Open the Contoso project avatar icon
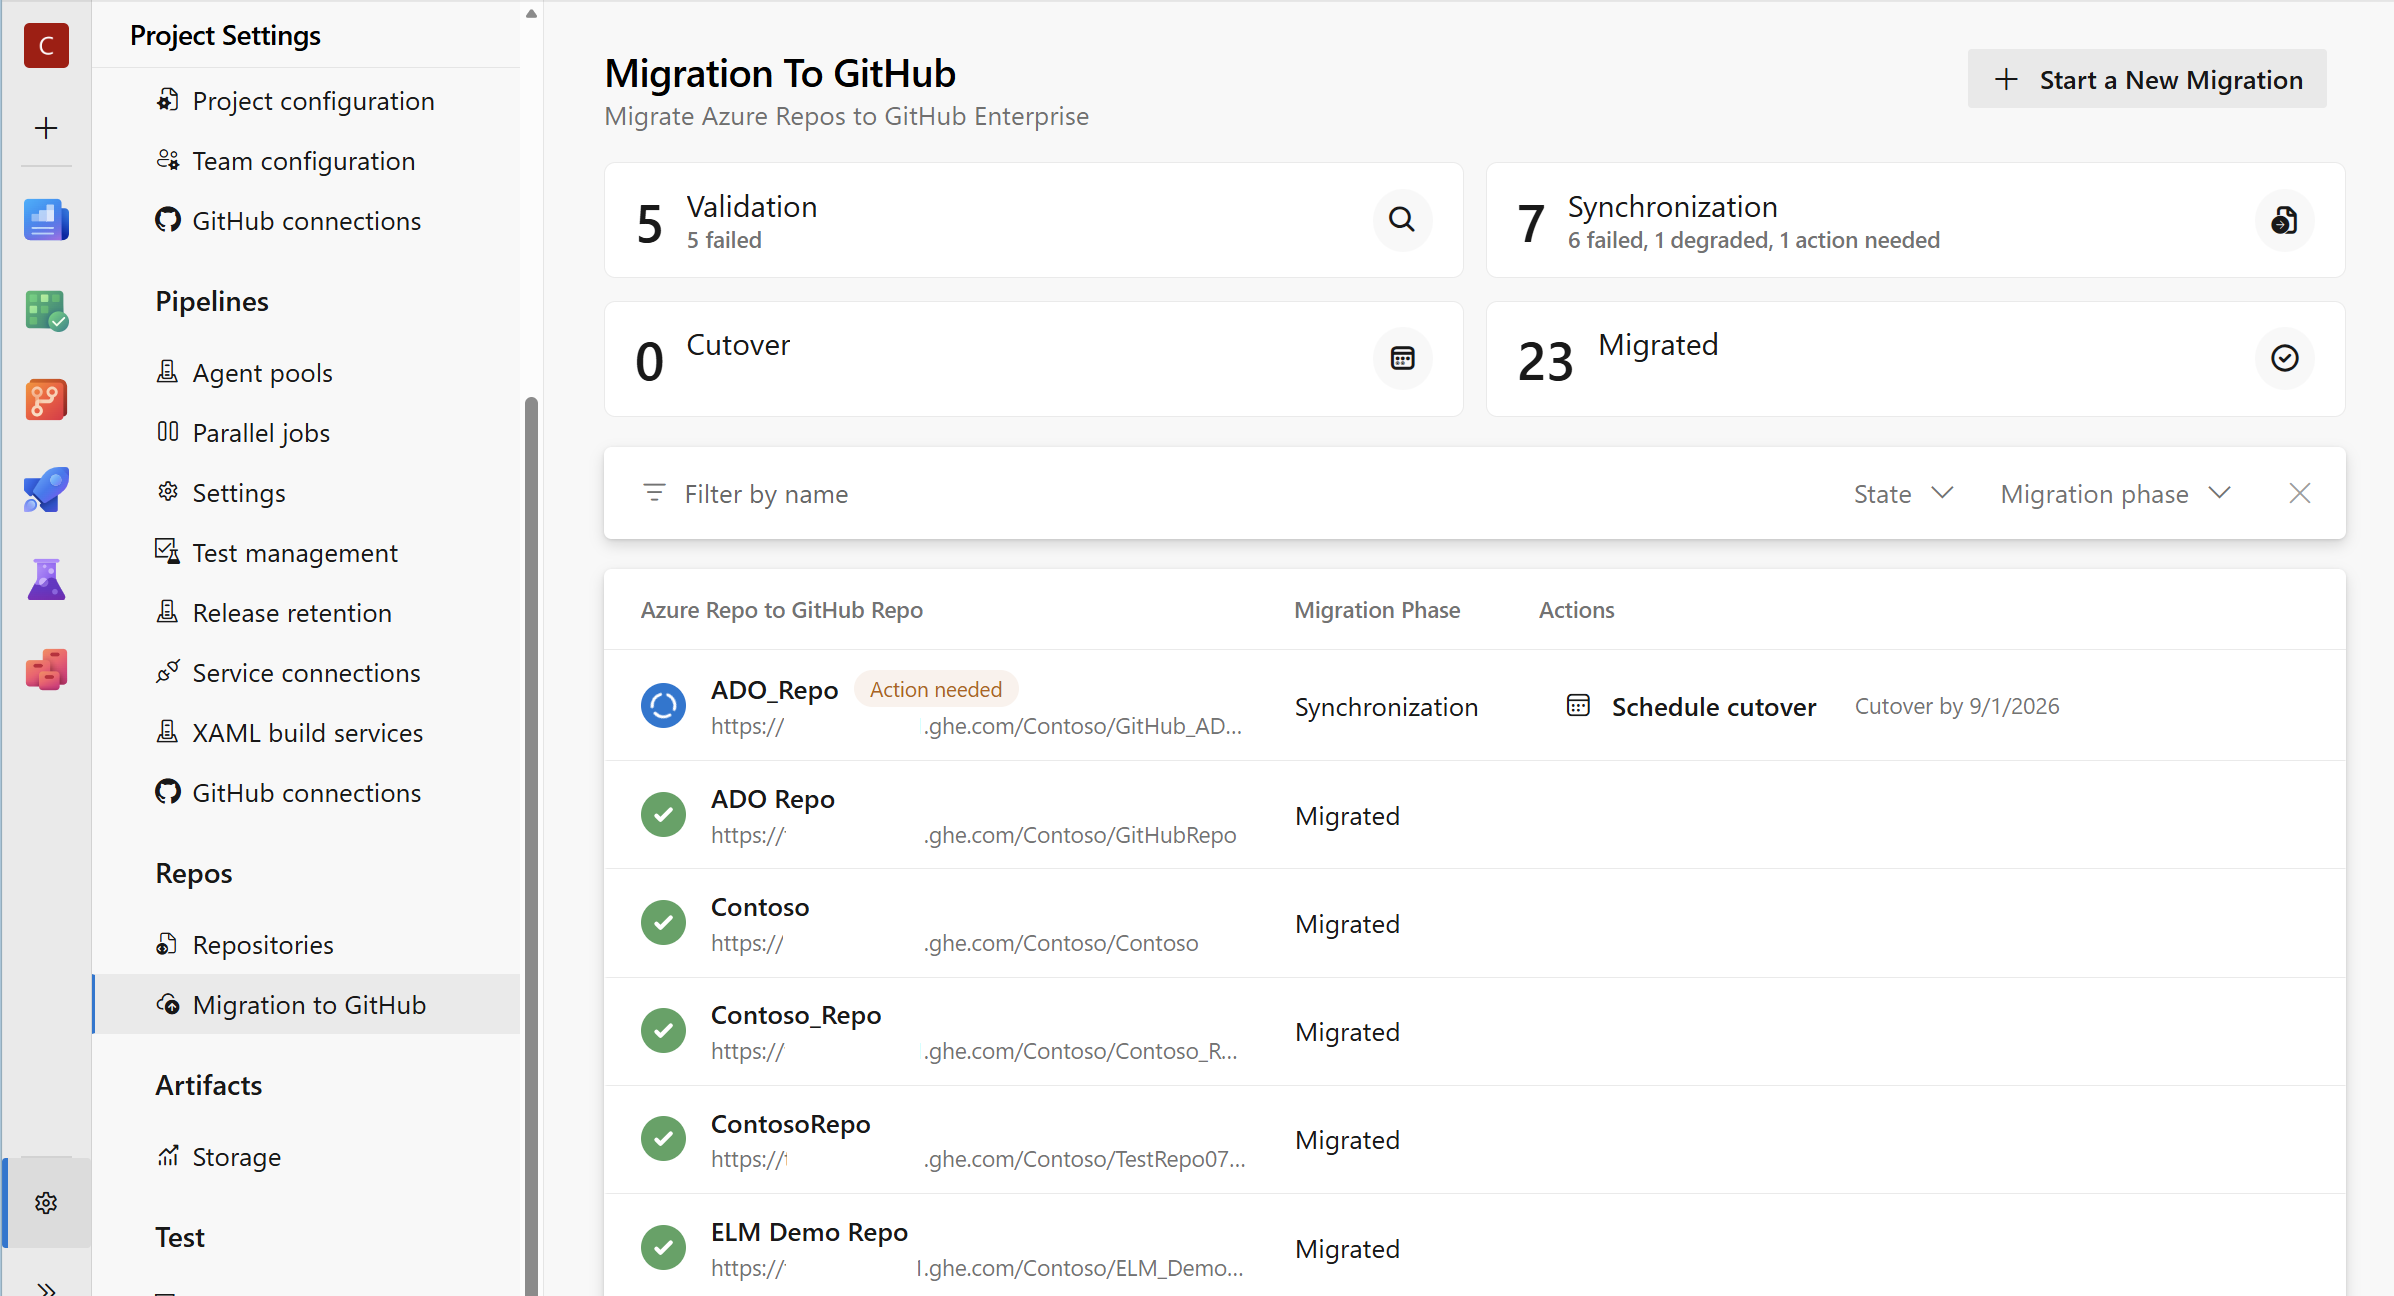Image resolution: width=2394 pixels, height=1296 pixels. point(46,46)
